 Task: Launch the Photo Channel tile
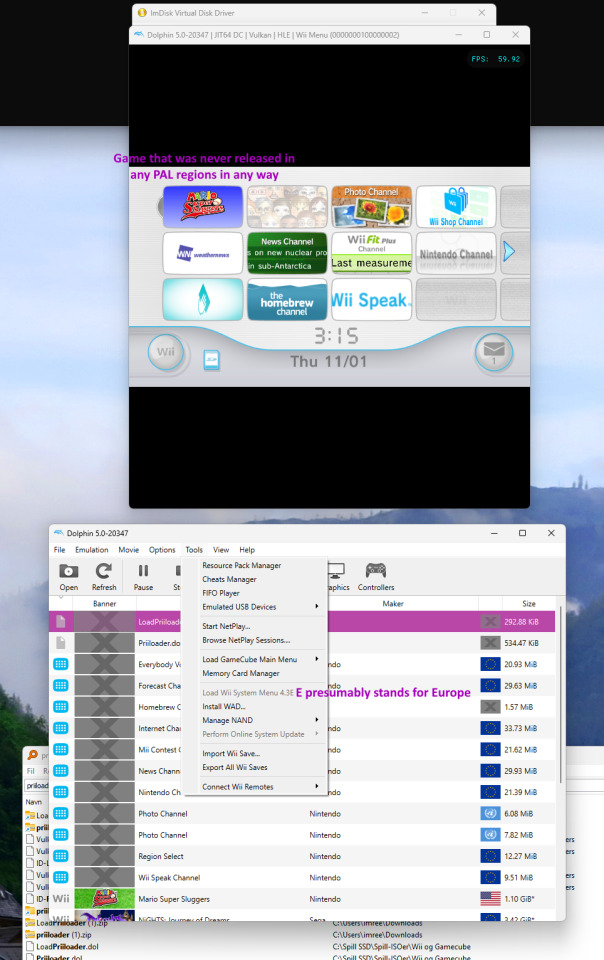click(x=371, y=206)
